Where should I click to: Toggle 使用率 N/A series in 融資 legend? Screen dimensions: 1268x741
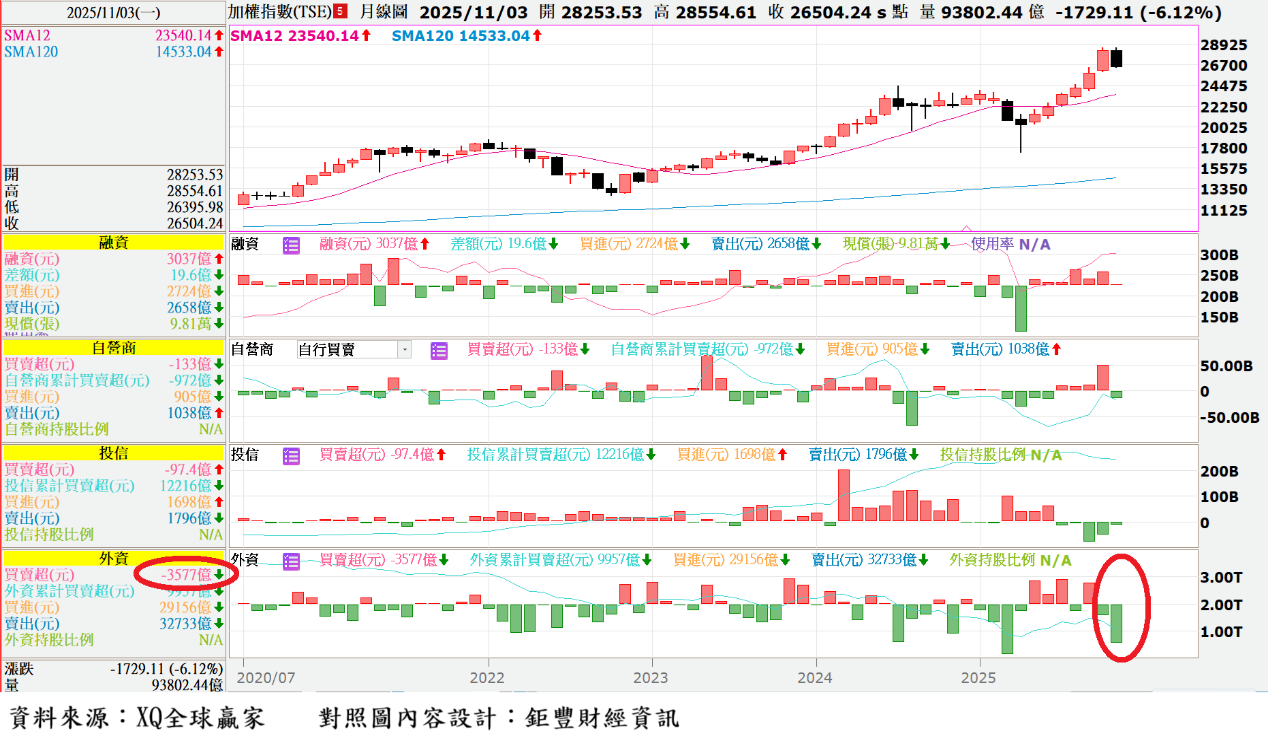click(x=1010, y=245)
